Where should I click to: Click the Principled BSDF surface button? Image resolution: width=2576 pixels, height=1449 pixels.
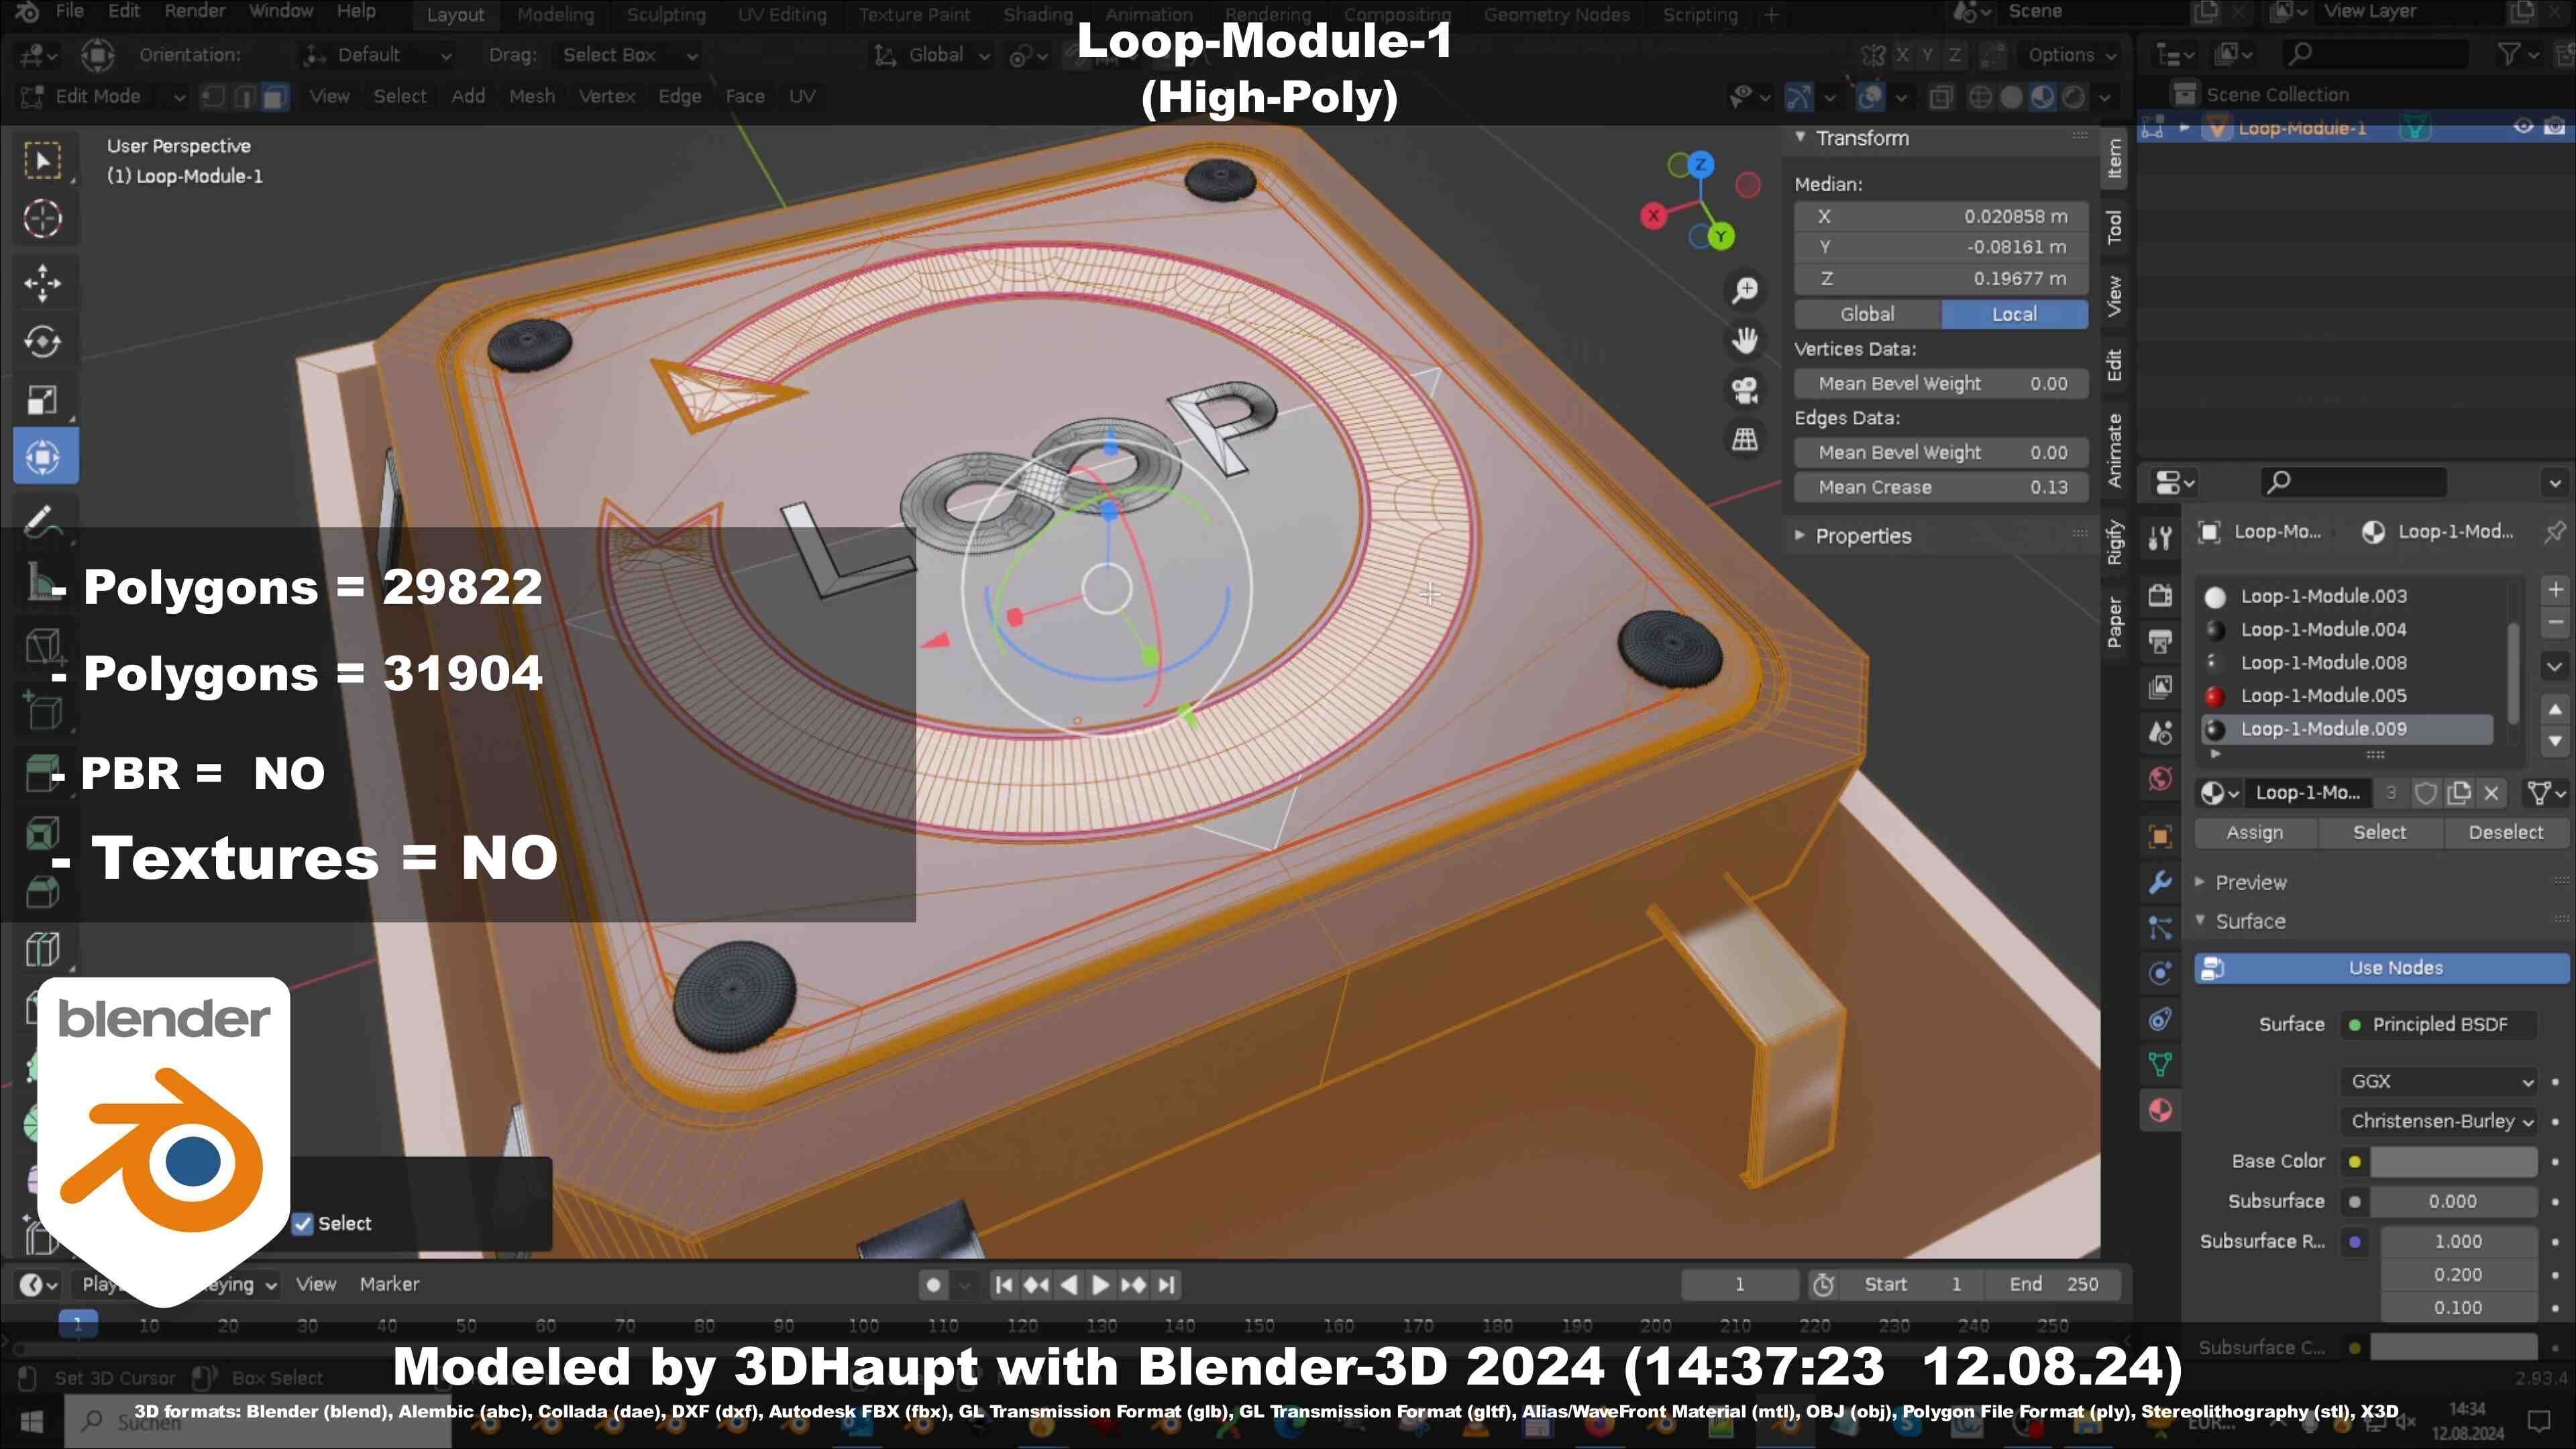tap(2438, 1024)
